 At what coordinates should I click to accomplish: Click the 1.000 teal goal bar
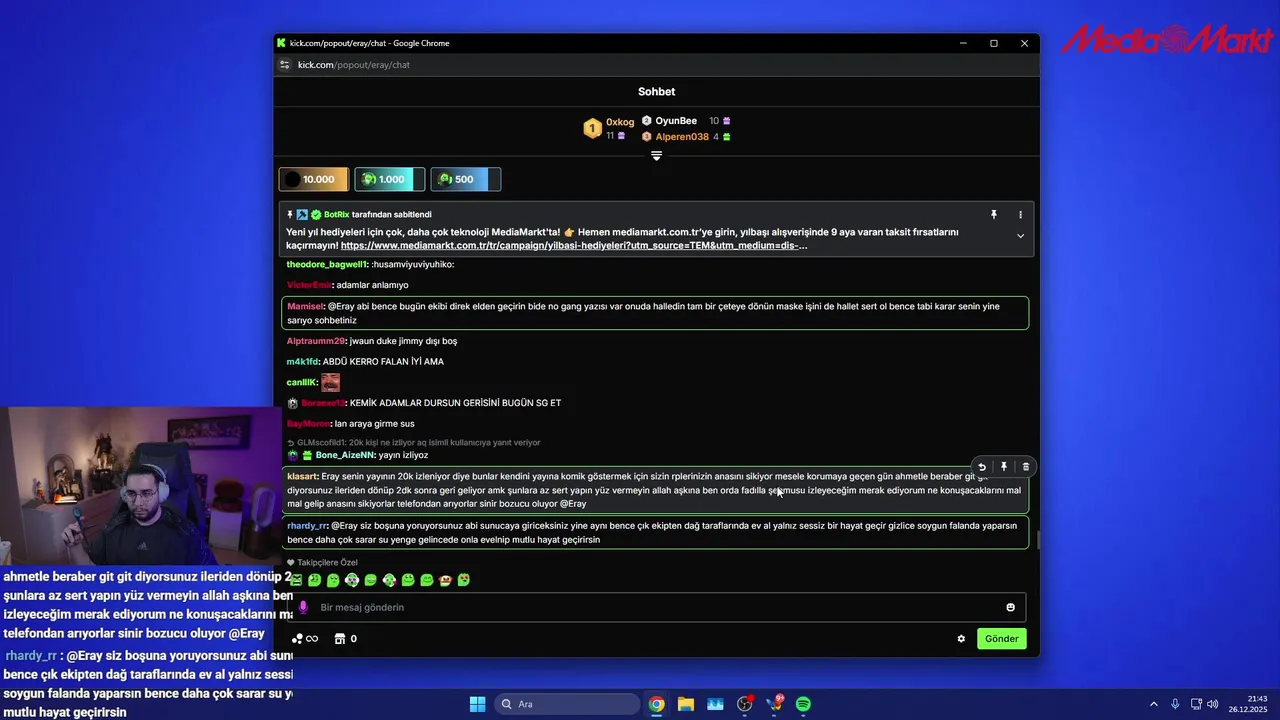tap(390, 179)
